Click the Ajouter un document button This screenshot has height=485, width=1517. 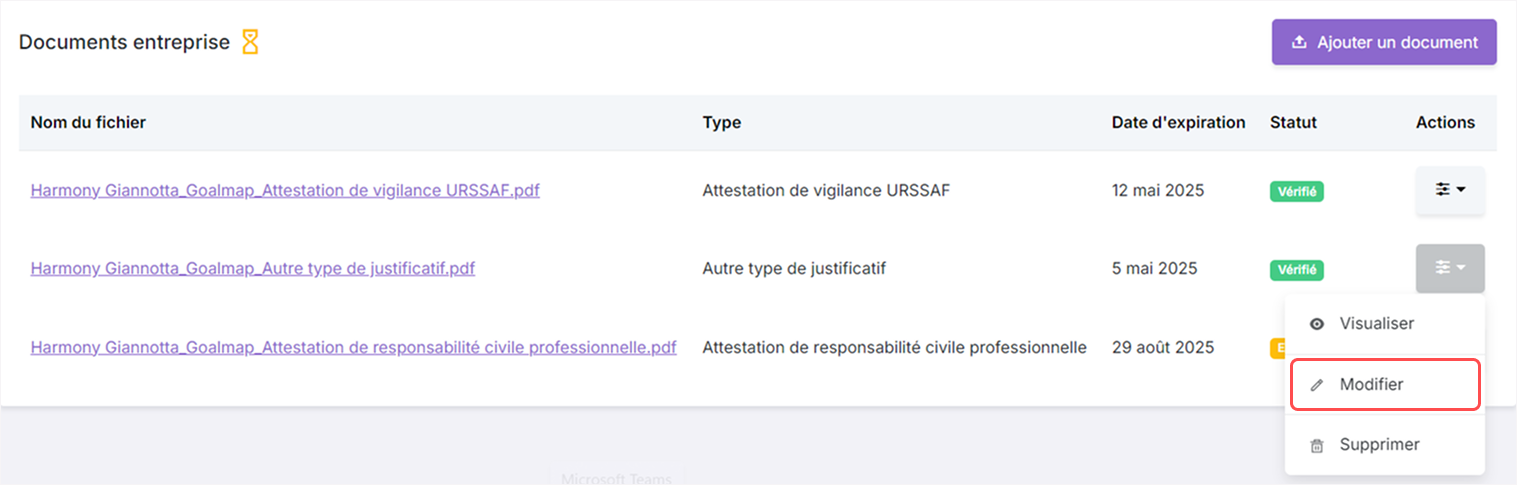(1384, 42)
